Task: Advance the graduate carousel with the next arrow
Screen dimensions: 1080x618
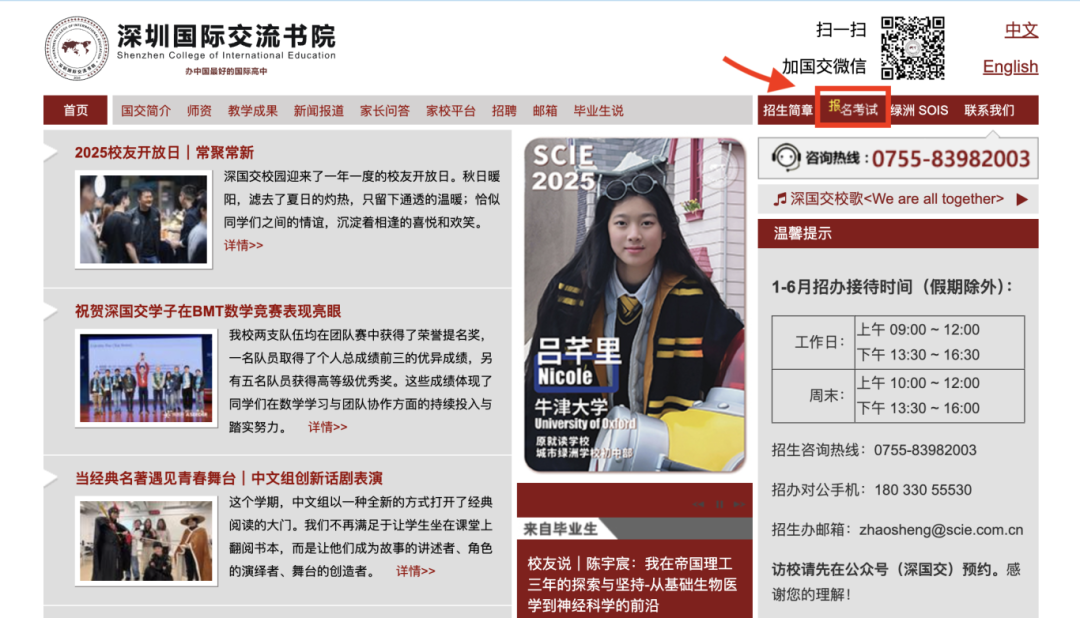Action: click(x=738, y=505)
